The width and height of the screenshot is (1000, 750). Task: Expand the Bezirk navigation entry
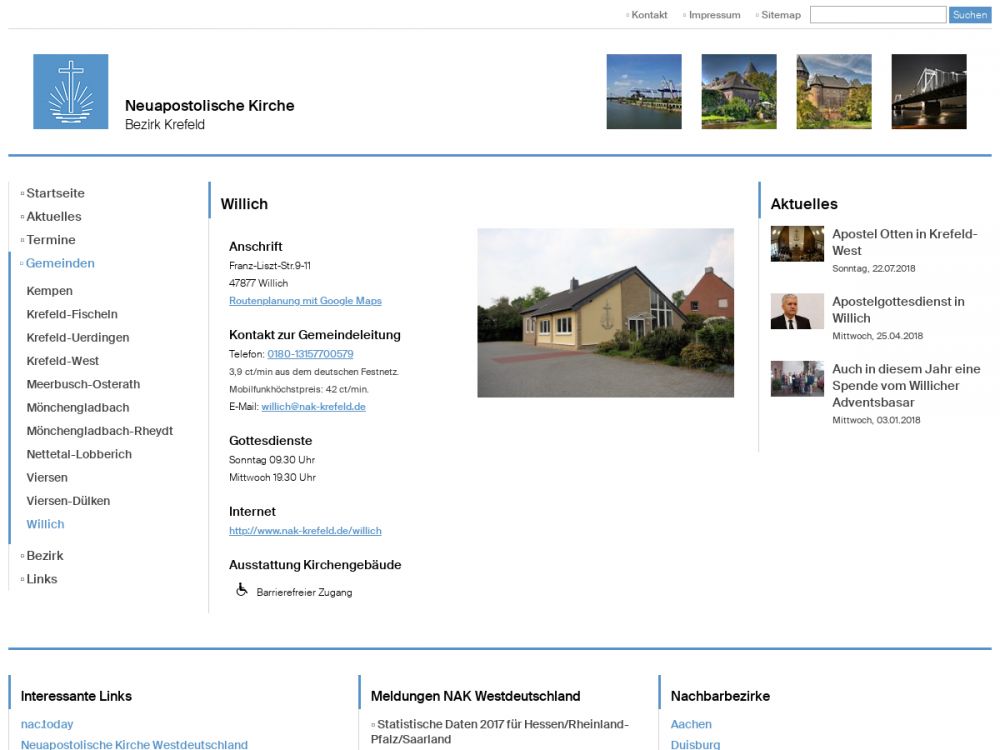point(45,555)
